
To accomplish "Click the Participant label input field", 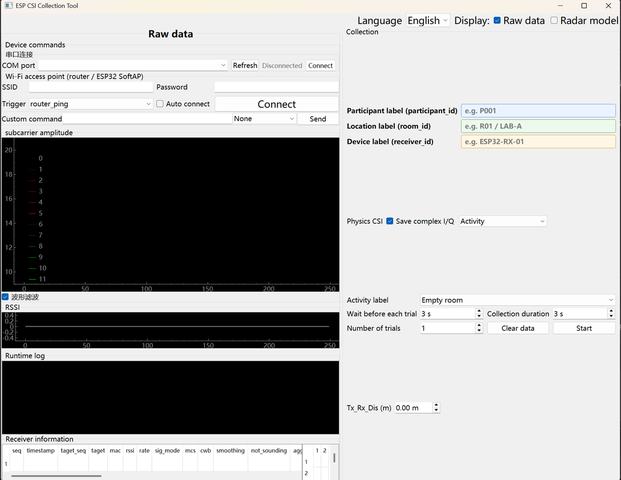I will pos(538,110).
